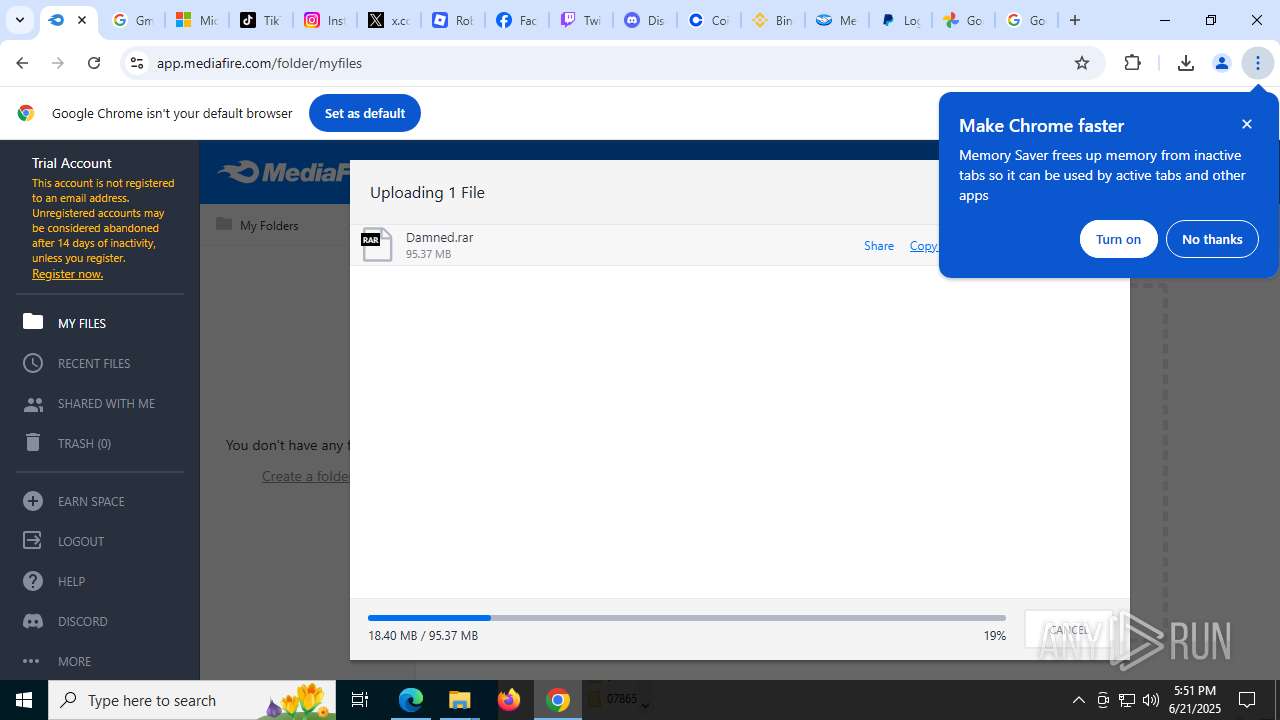The image size is (1280, 720).
Task: Open the Instagram browser tab
Action: [x=324, y=20]
